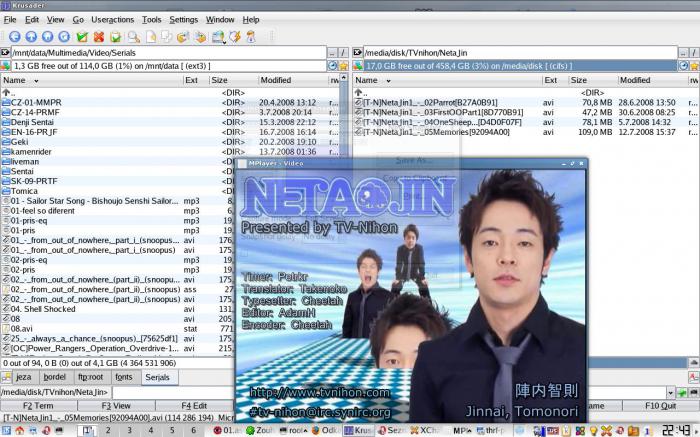Open the toolbar icon with dropdown arrow
Viewport: 700px width, 437px height.
coord(218,37)
